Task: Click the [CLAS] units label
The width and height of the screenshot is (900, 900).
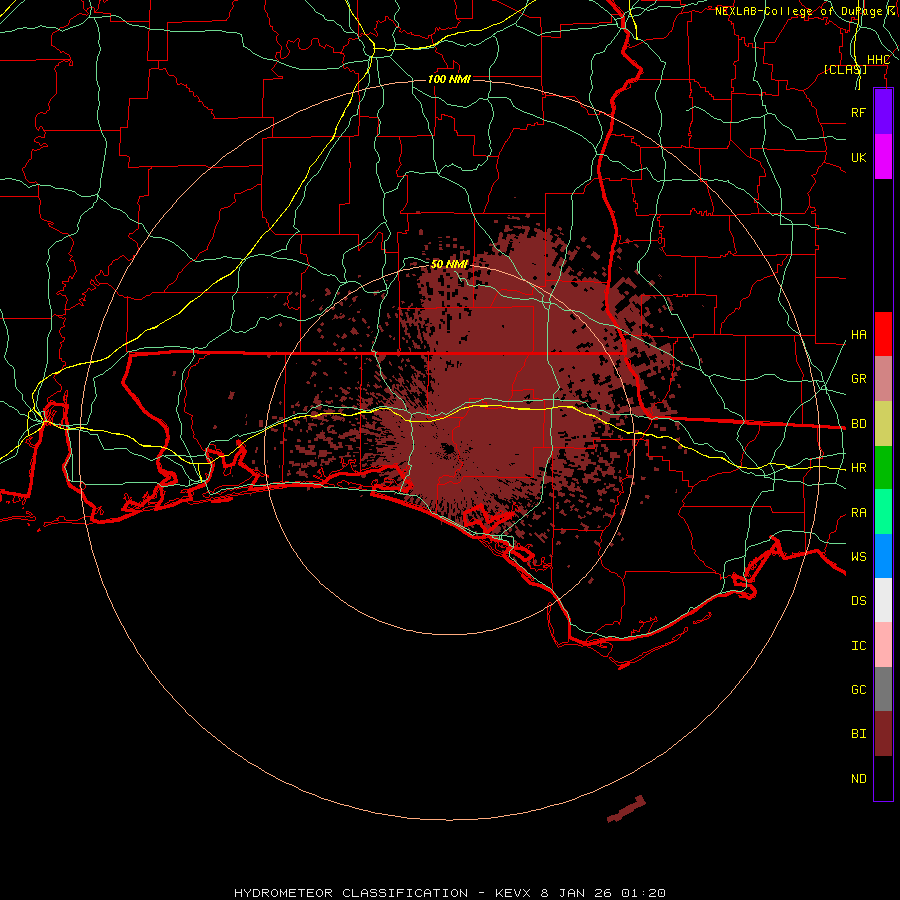Action: click(x=845, y=70)
